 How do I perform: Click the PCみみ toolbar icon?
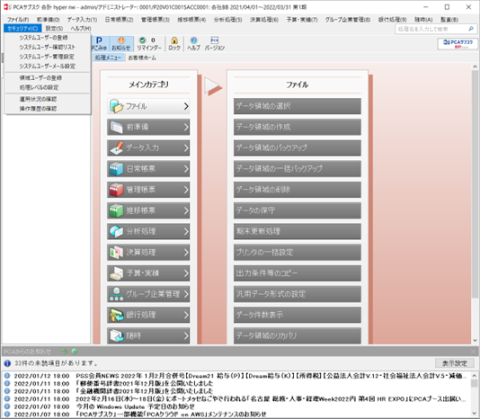99,44
